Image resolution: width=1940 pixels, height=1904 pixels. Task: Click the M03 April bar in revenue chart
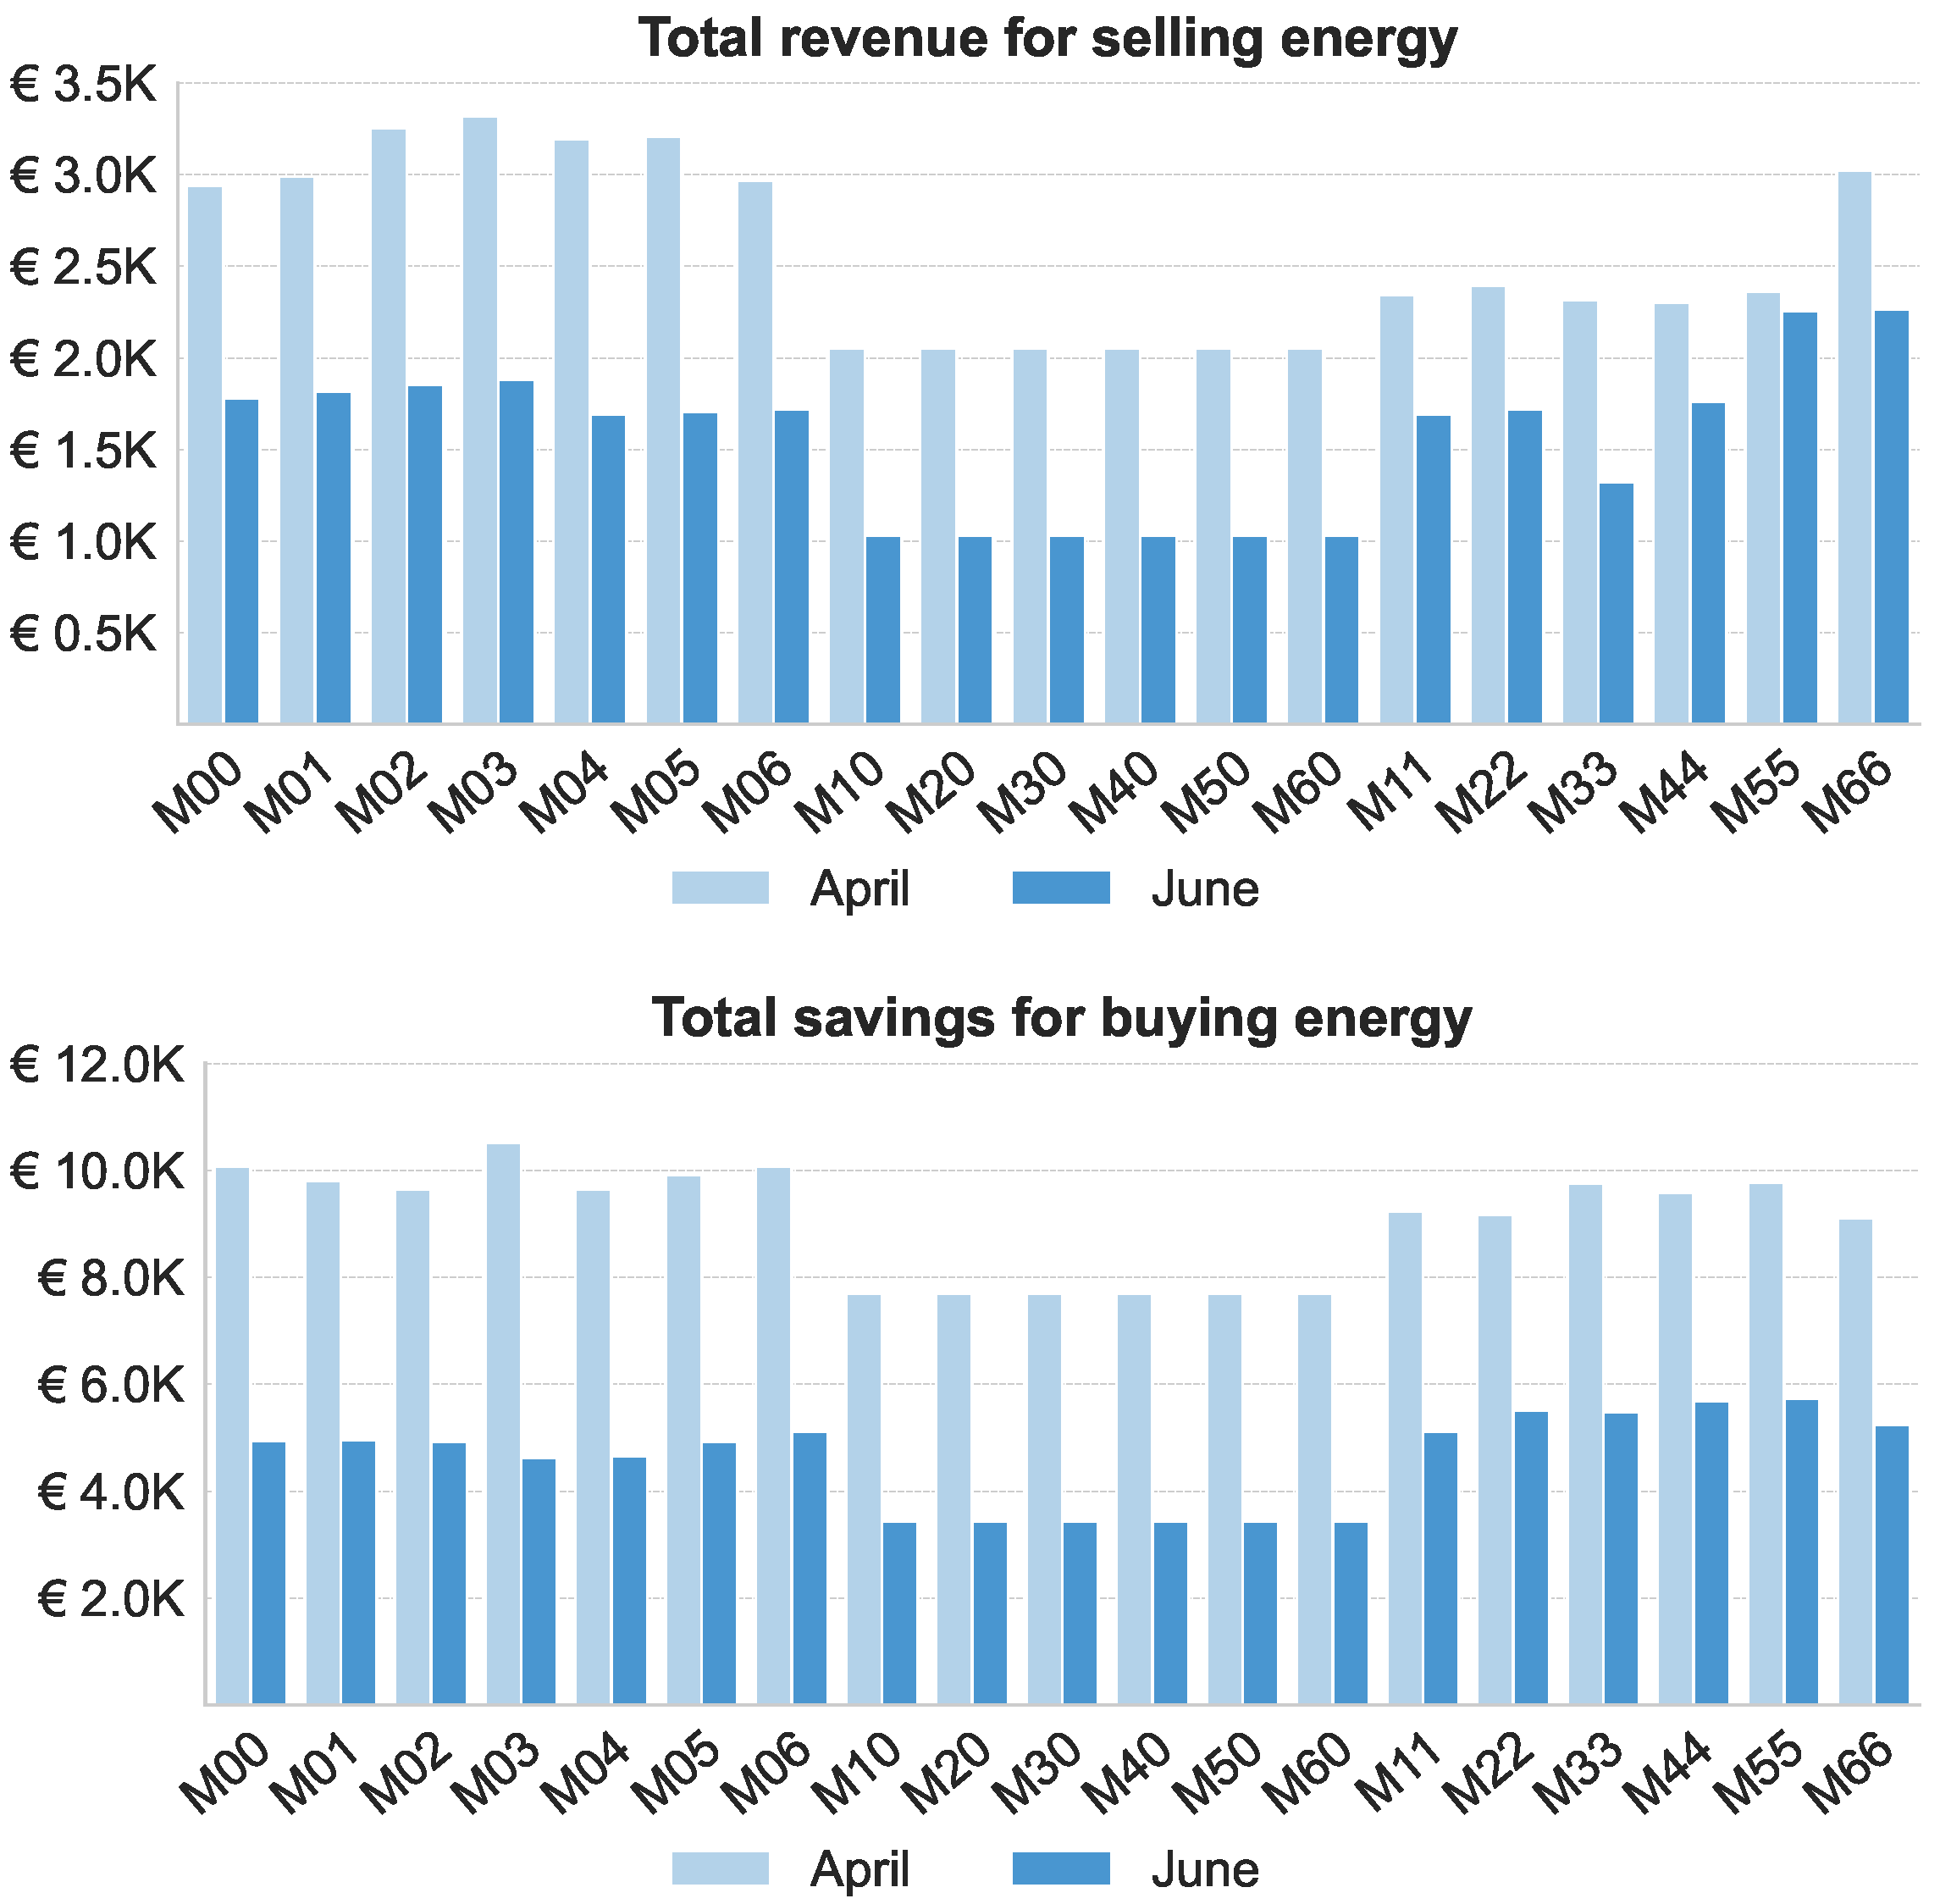(480, 420)
